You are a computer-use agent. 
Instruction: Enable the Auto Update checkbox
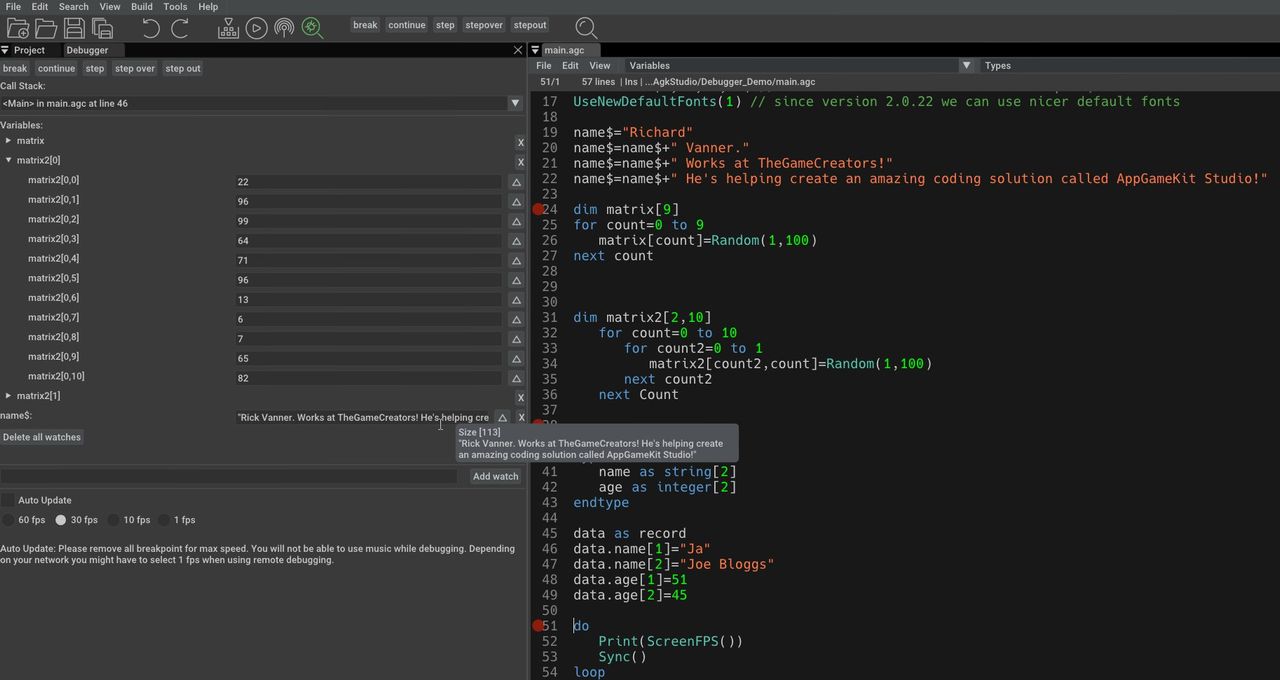point(8,500)
